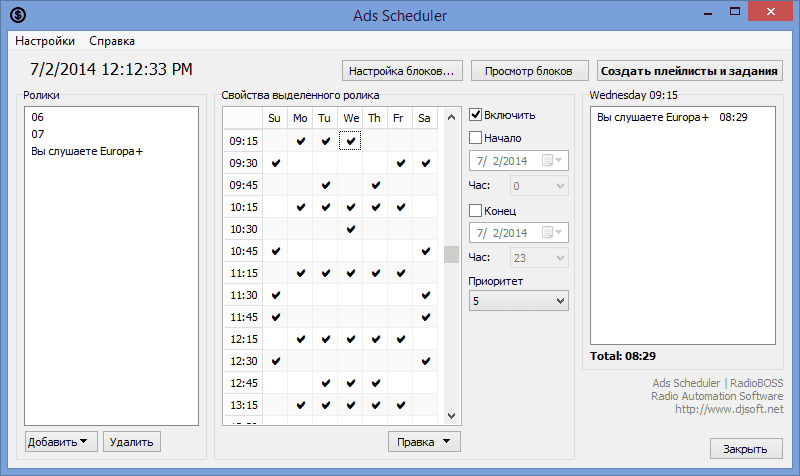Click the 10:45 time row header
Screen dimensions: 800x476
(x=243, y=251)
